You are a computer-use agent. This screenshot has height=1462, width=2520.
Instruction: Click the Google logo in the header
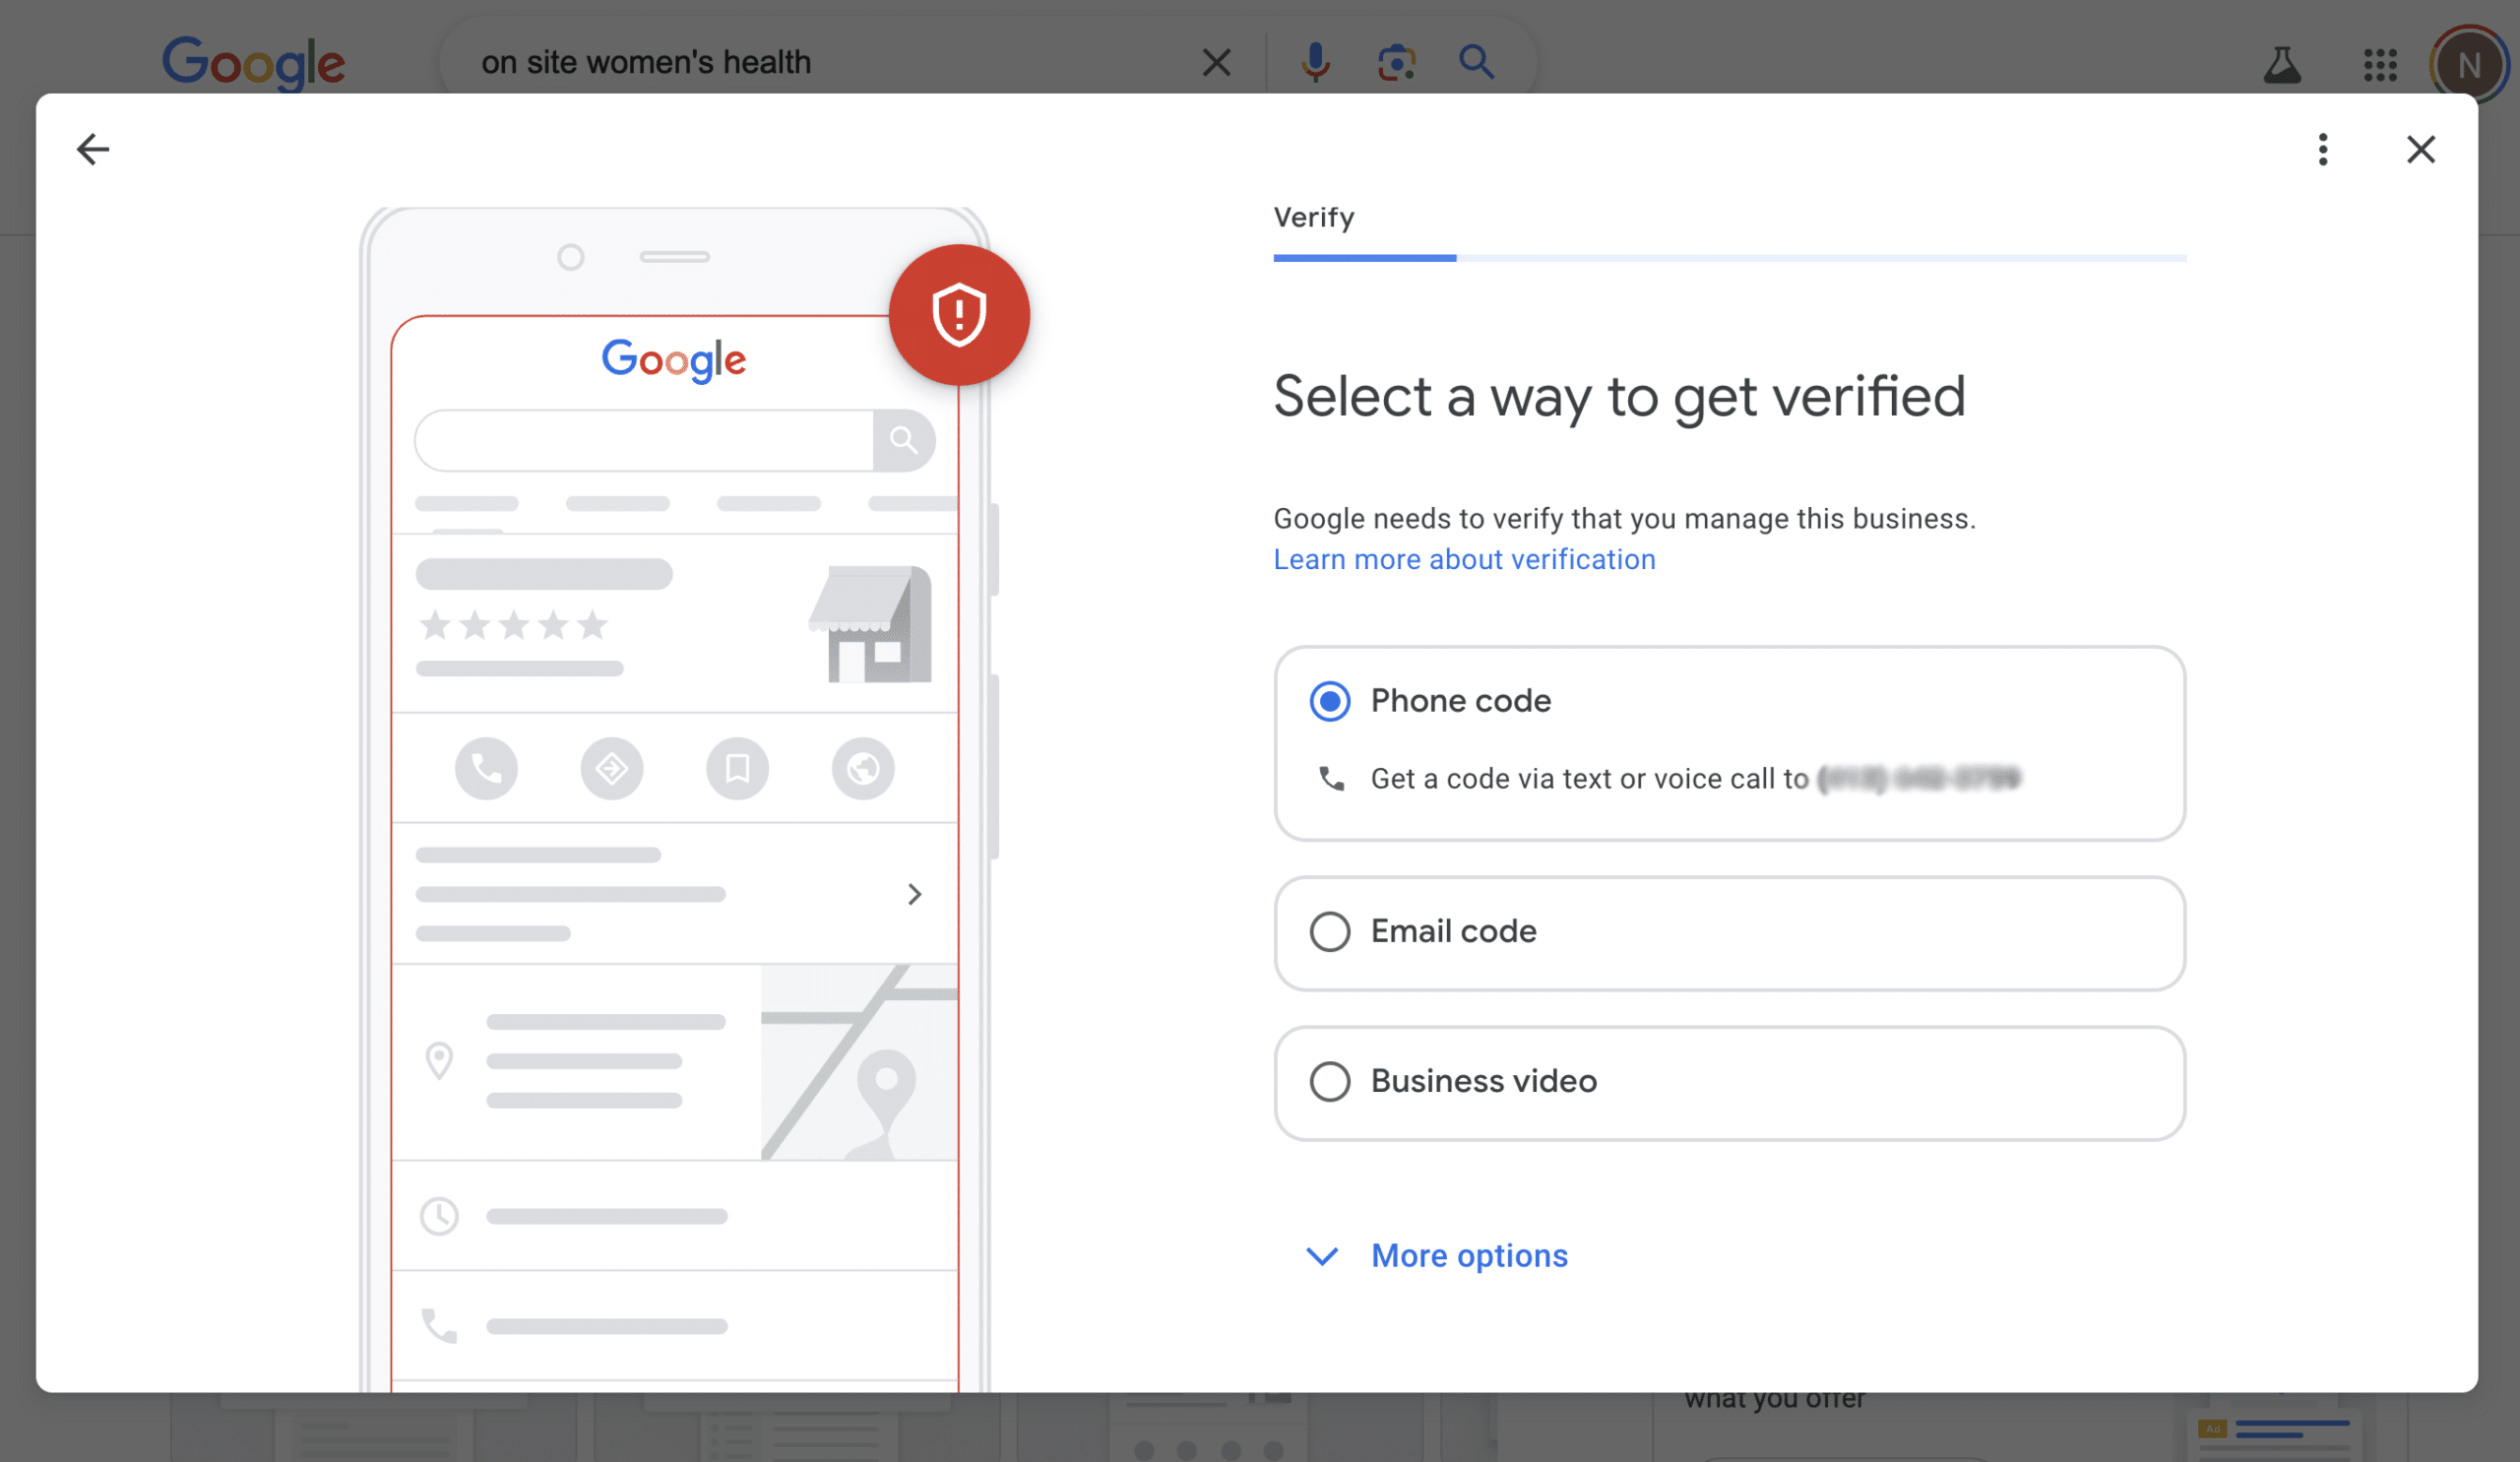(254, 63)
